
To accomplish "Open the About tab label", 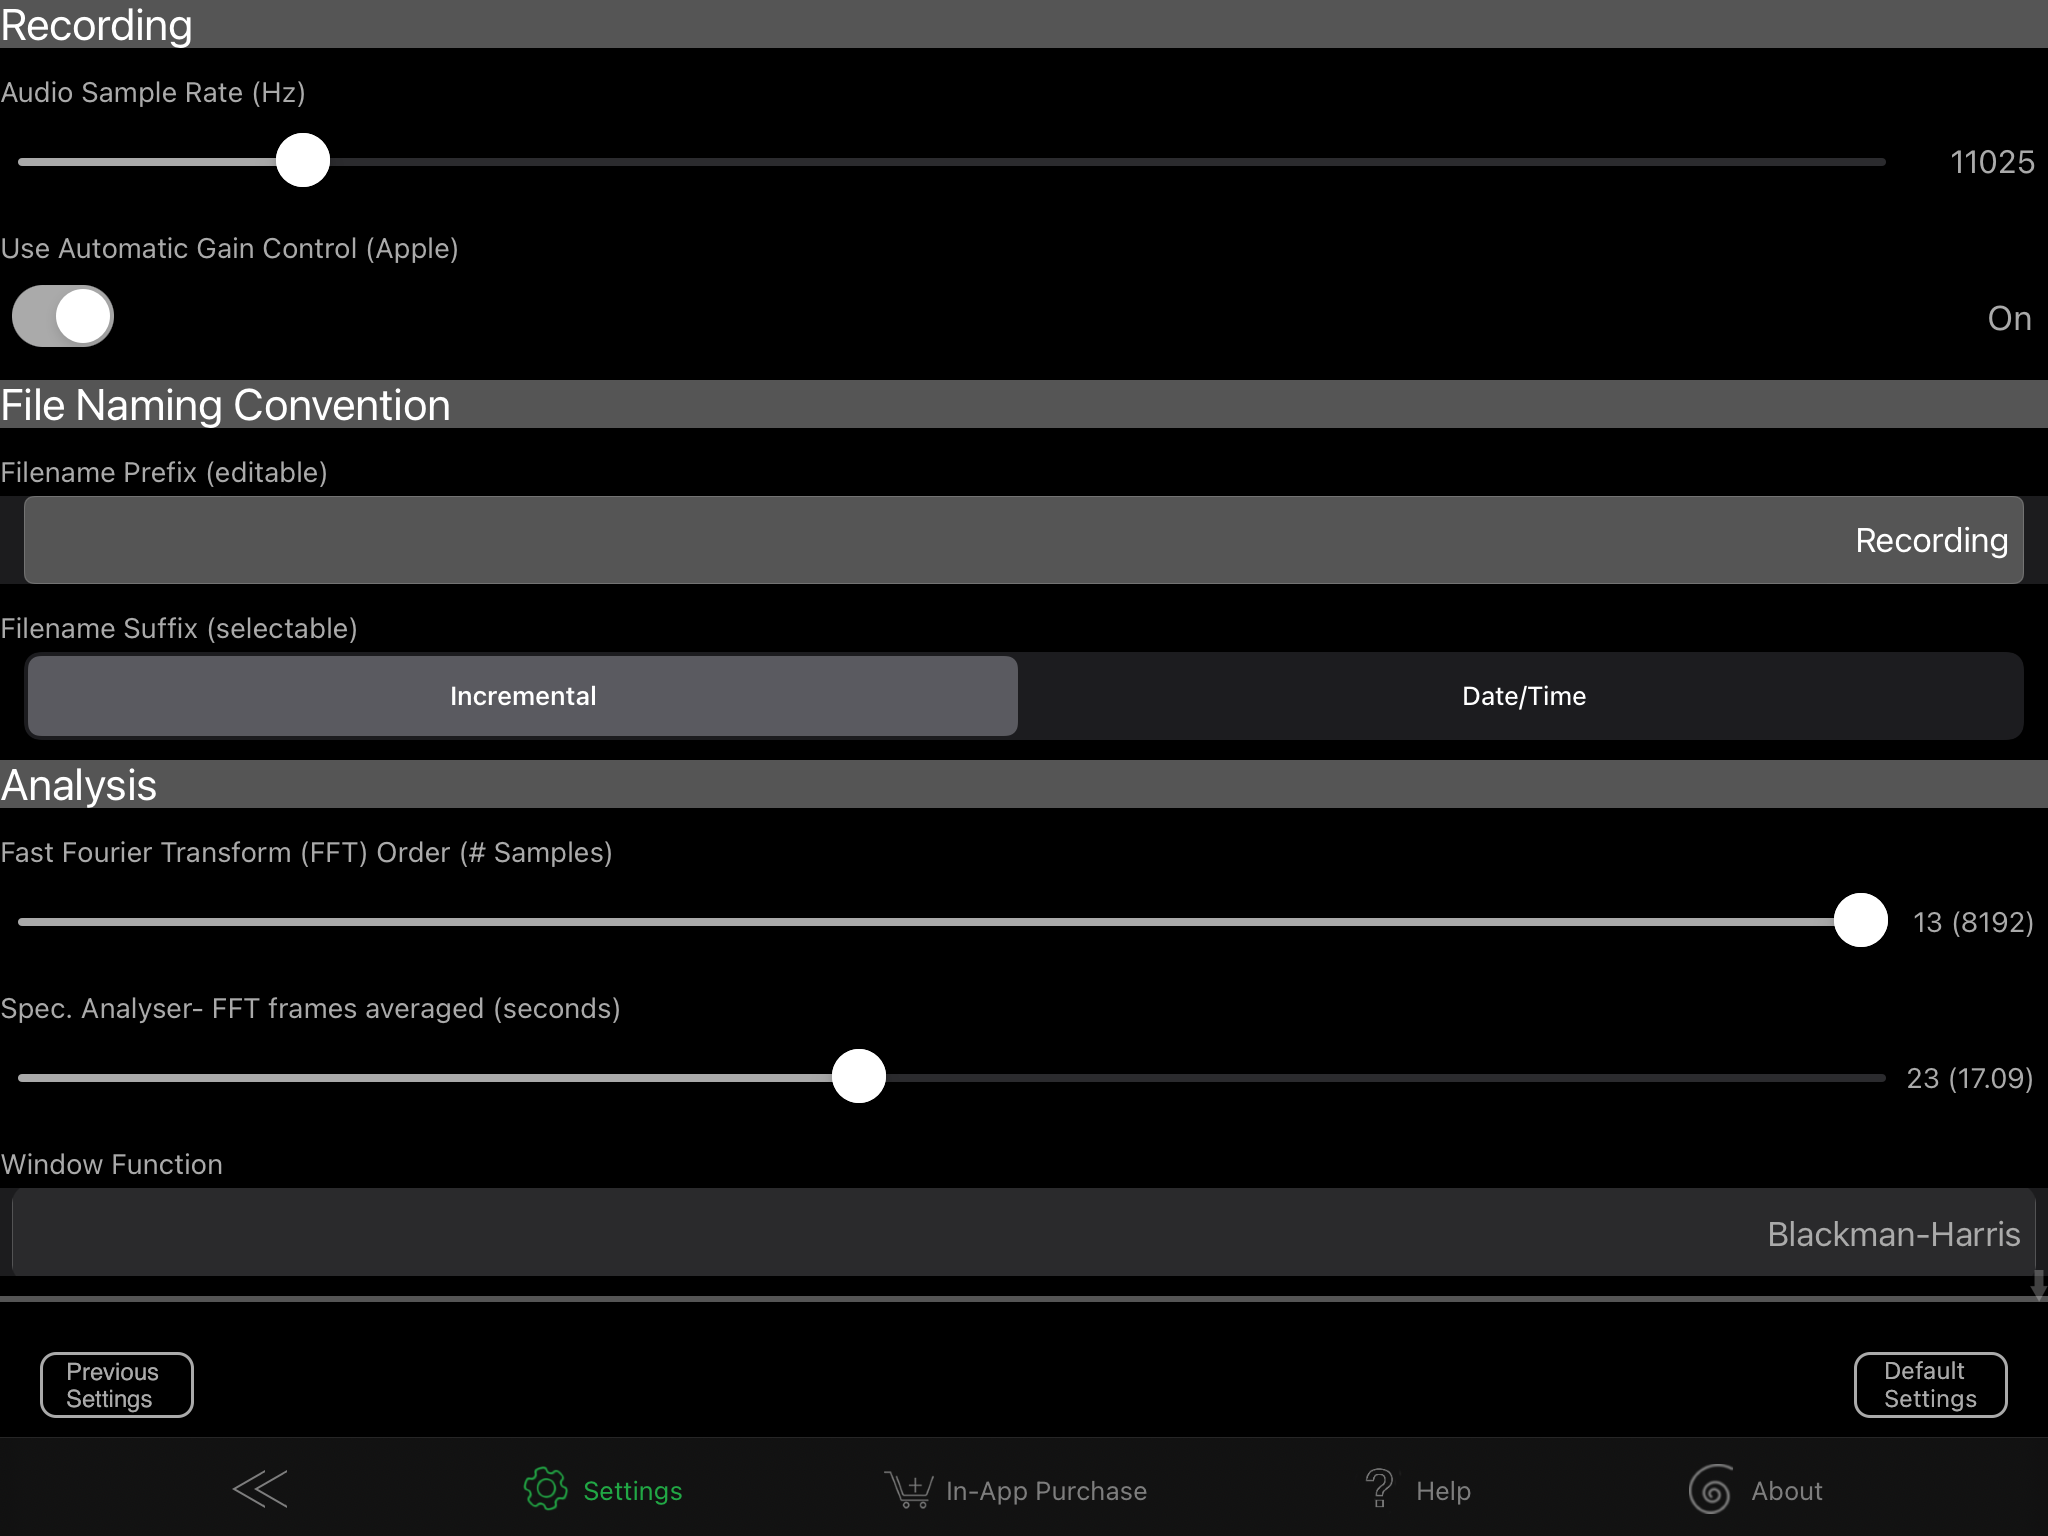I will coord(1786,1491).
